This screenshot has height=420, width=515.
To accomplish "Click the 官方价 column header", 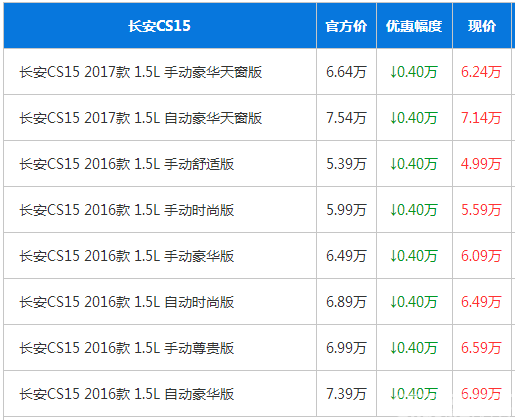I will point(346,26).
